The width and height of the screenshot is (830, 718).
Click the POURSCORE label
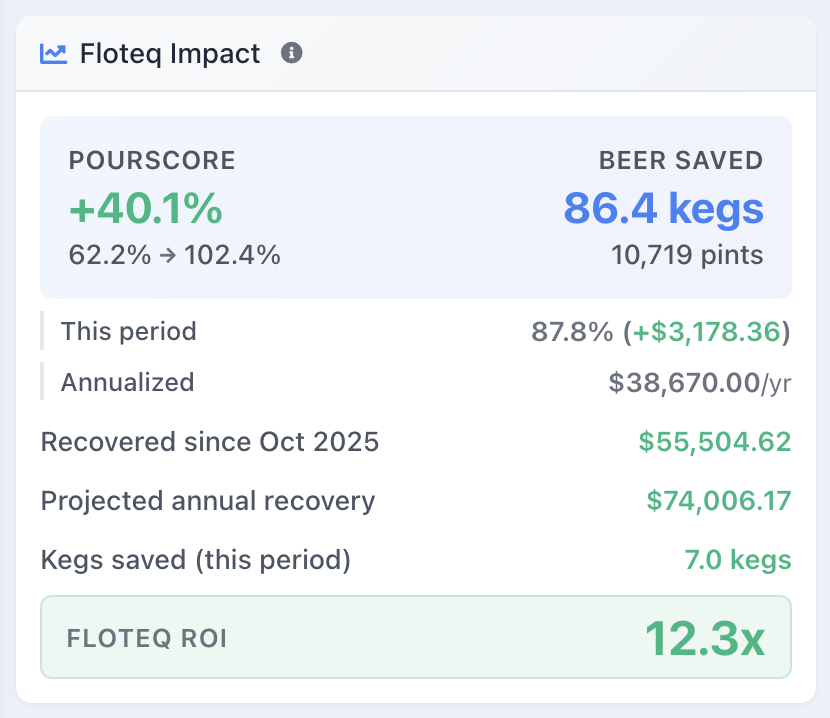(x=152, y=160)
